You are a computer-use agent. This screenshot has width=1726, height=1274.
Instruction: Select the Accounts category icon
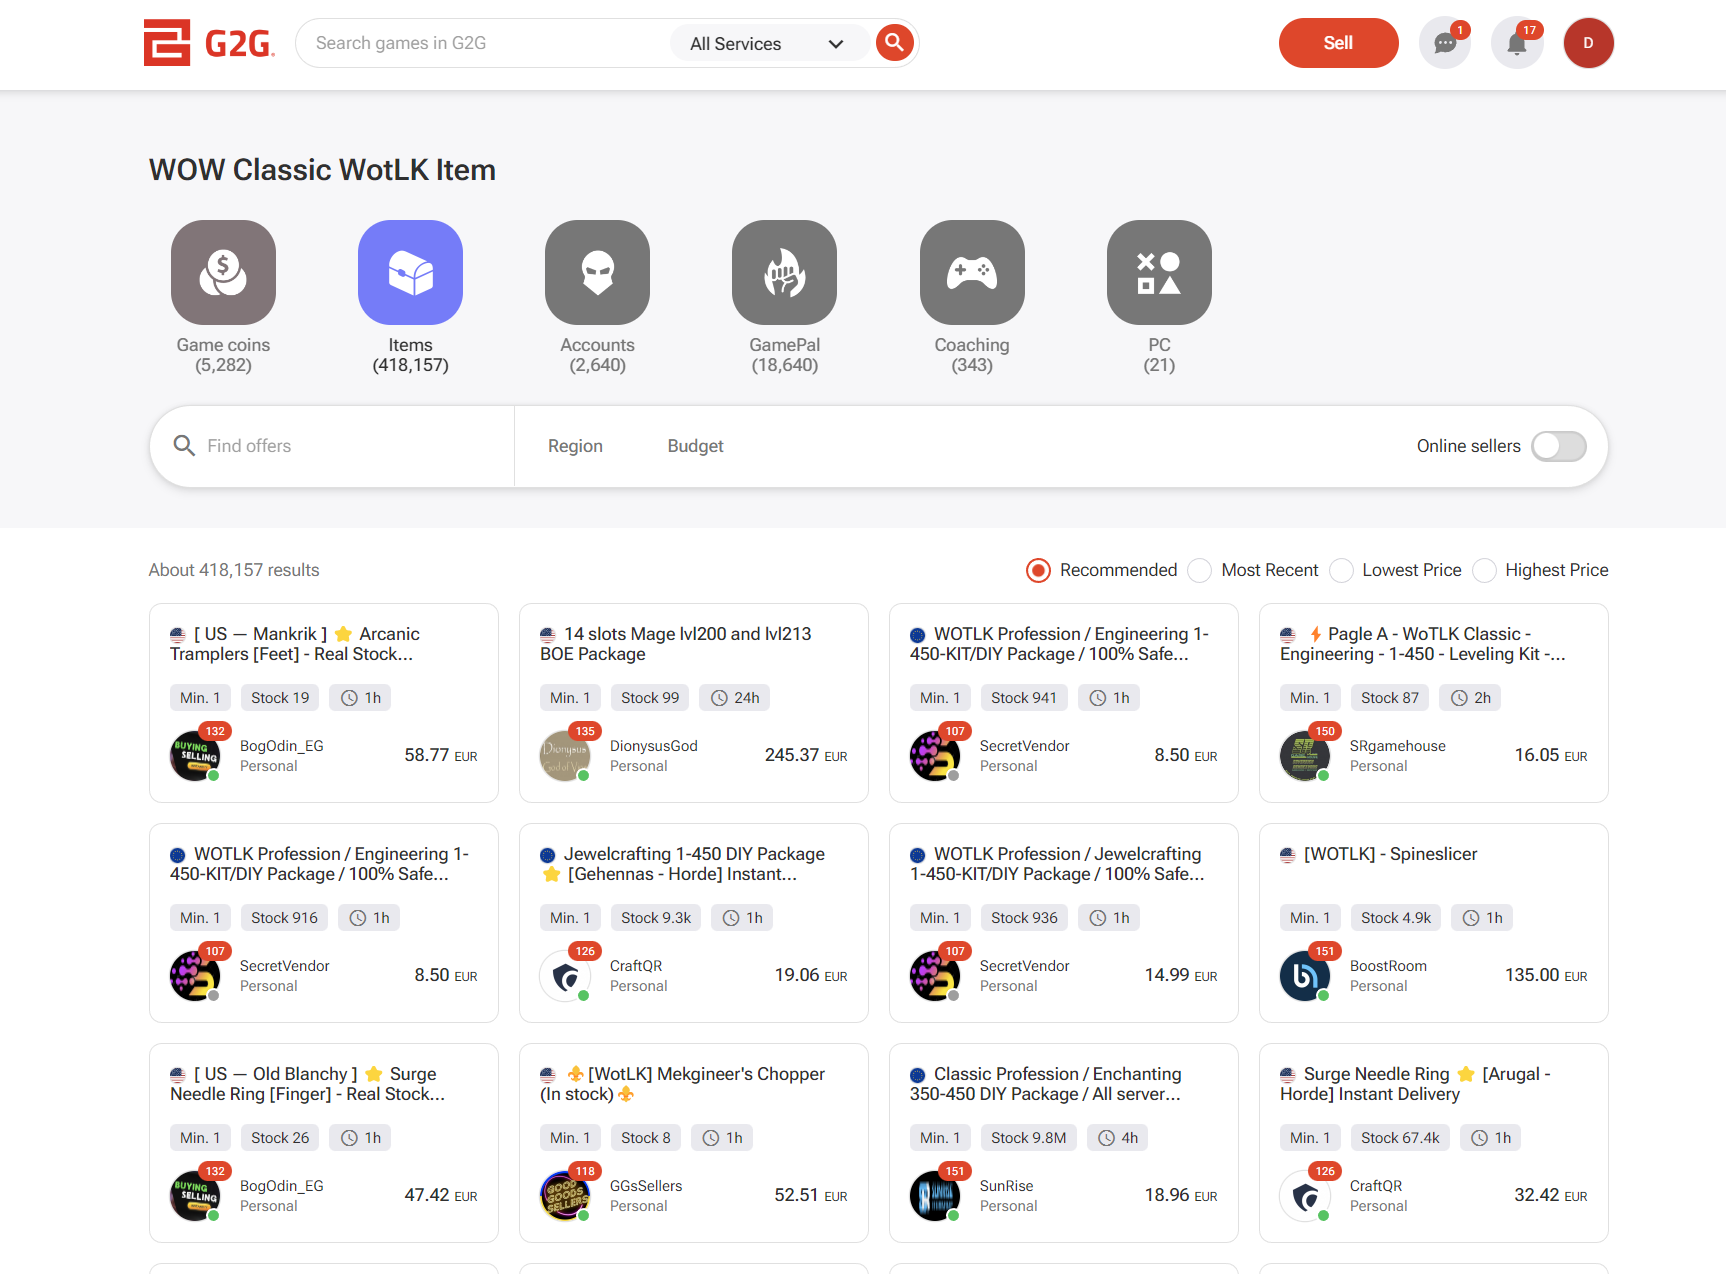pyautogui.click(x=597, y=272)
